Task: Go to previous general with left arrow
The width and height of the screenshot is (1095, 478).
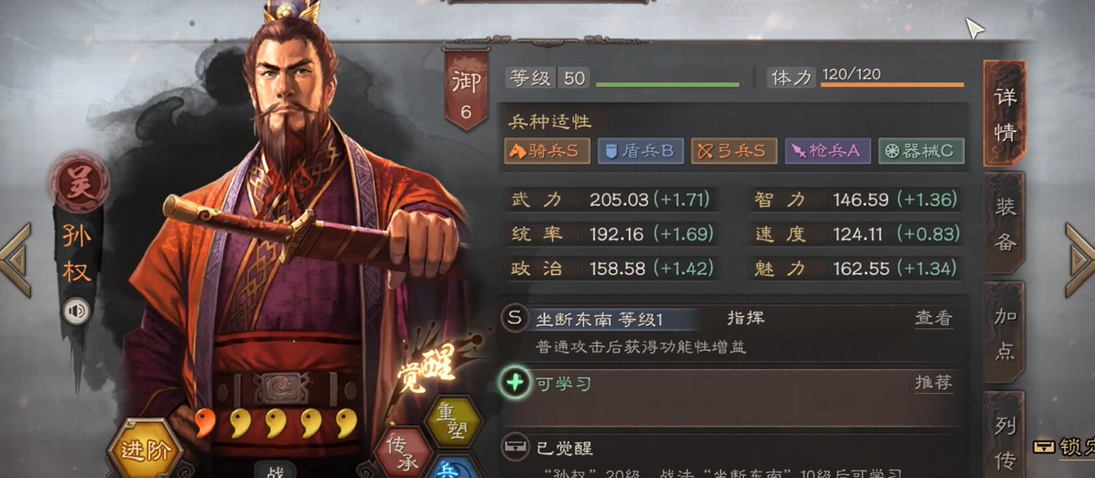Action: pos(15,260)
